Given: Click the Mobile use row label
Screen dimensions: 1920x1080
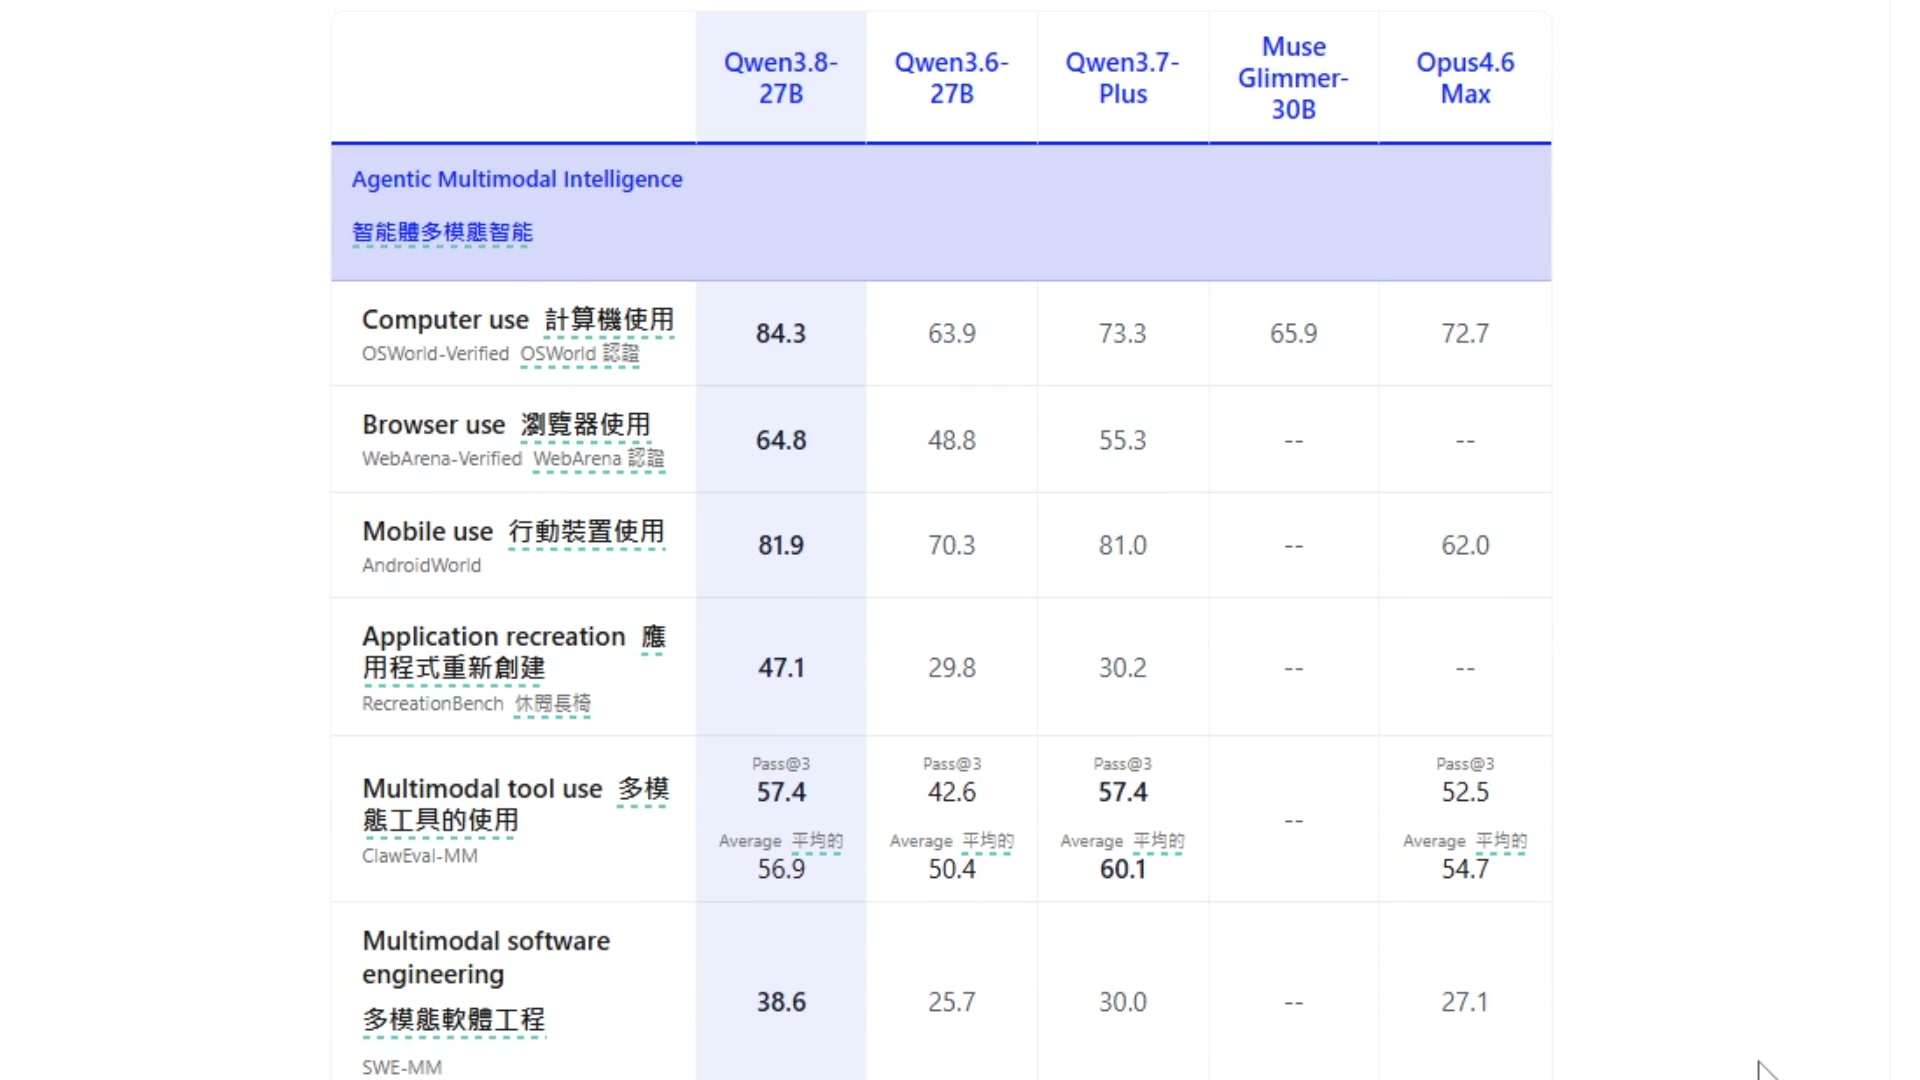Looking at the screenshot, I should 427,531.
